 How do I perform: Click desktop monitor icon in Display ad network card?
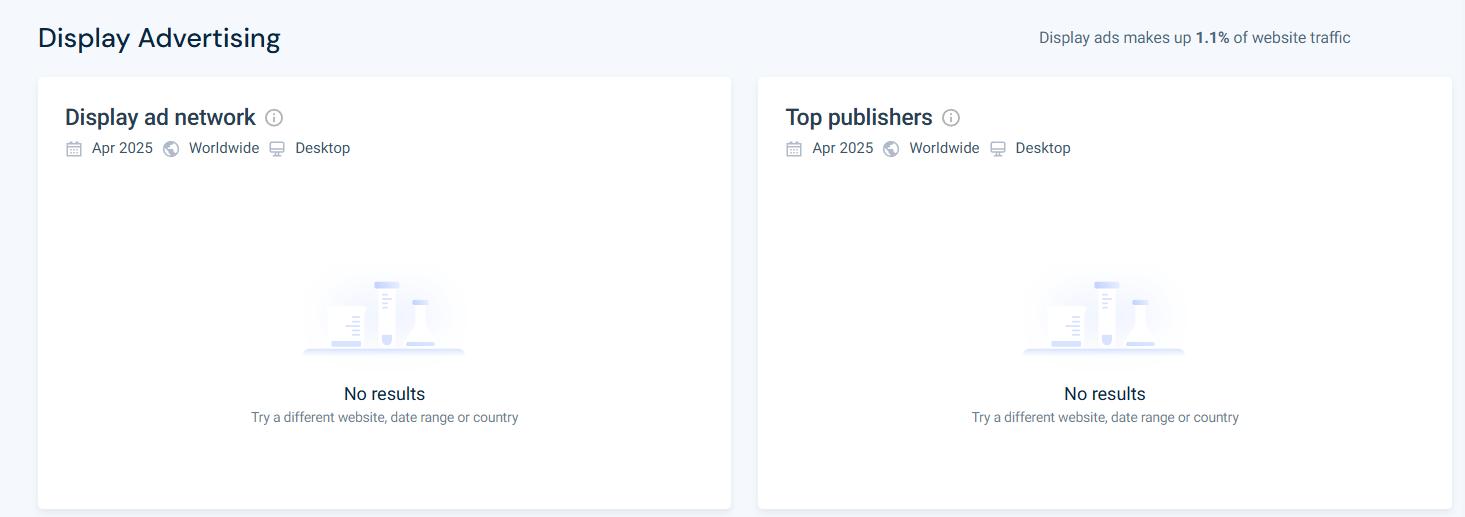pos(277,149)
